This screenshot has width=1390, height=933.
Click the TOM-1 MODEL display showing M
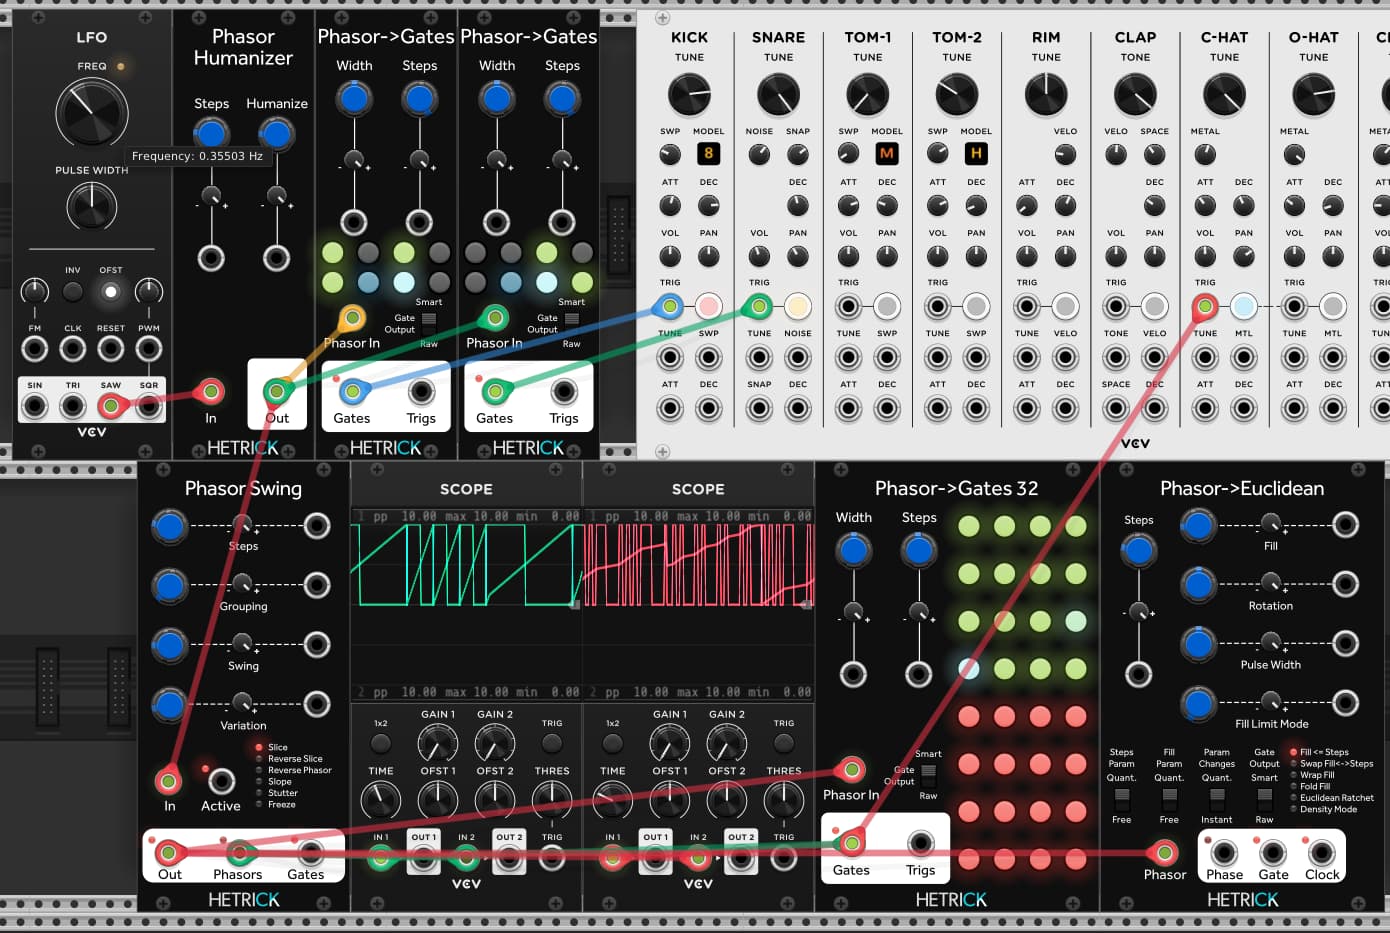(x=887, y=154)
